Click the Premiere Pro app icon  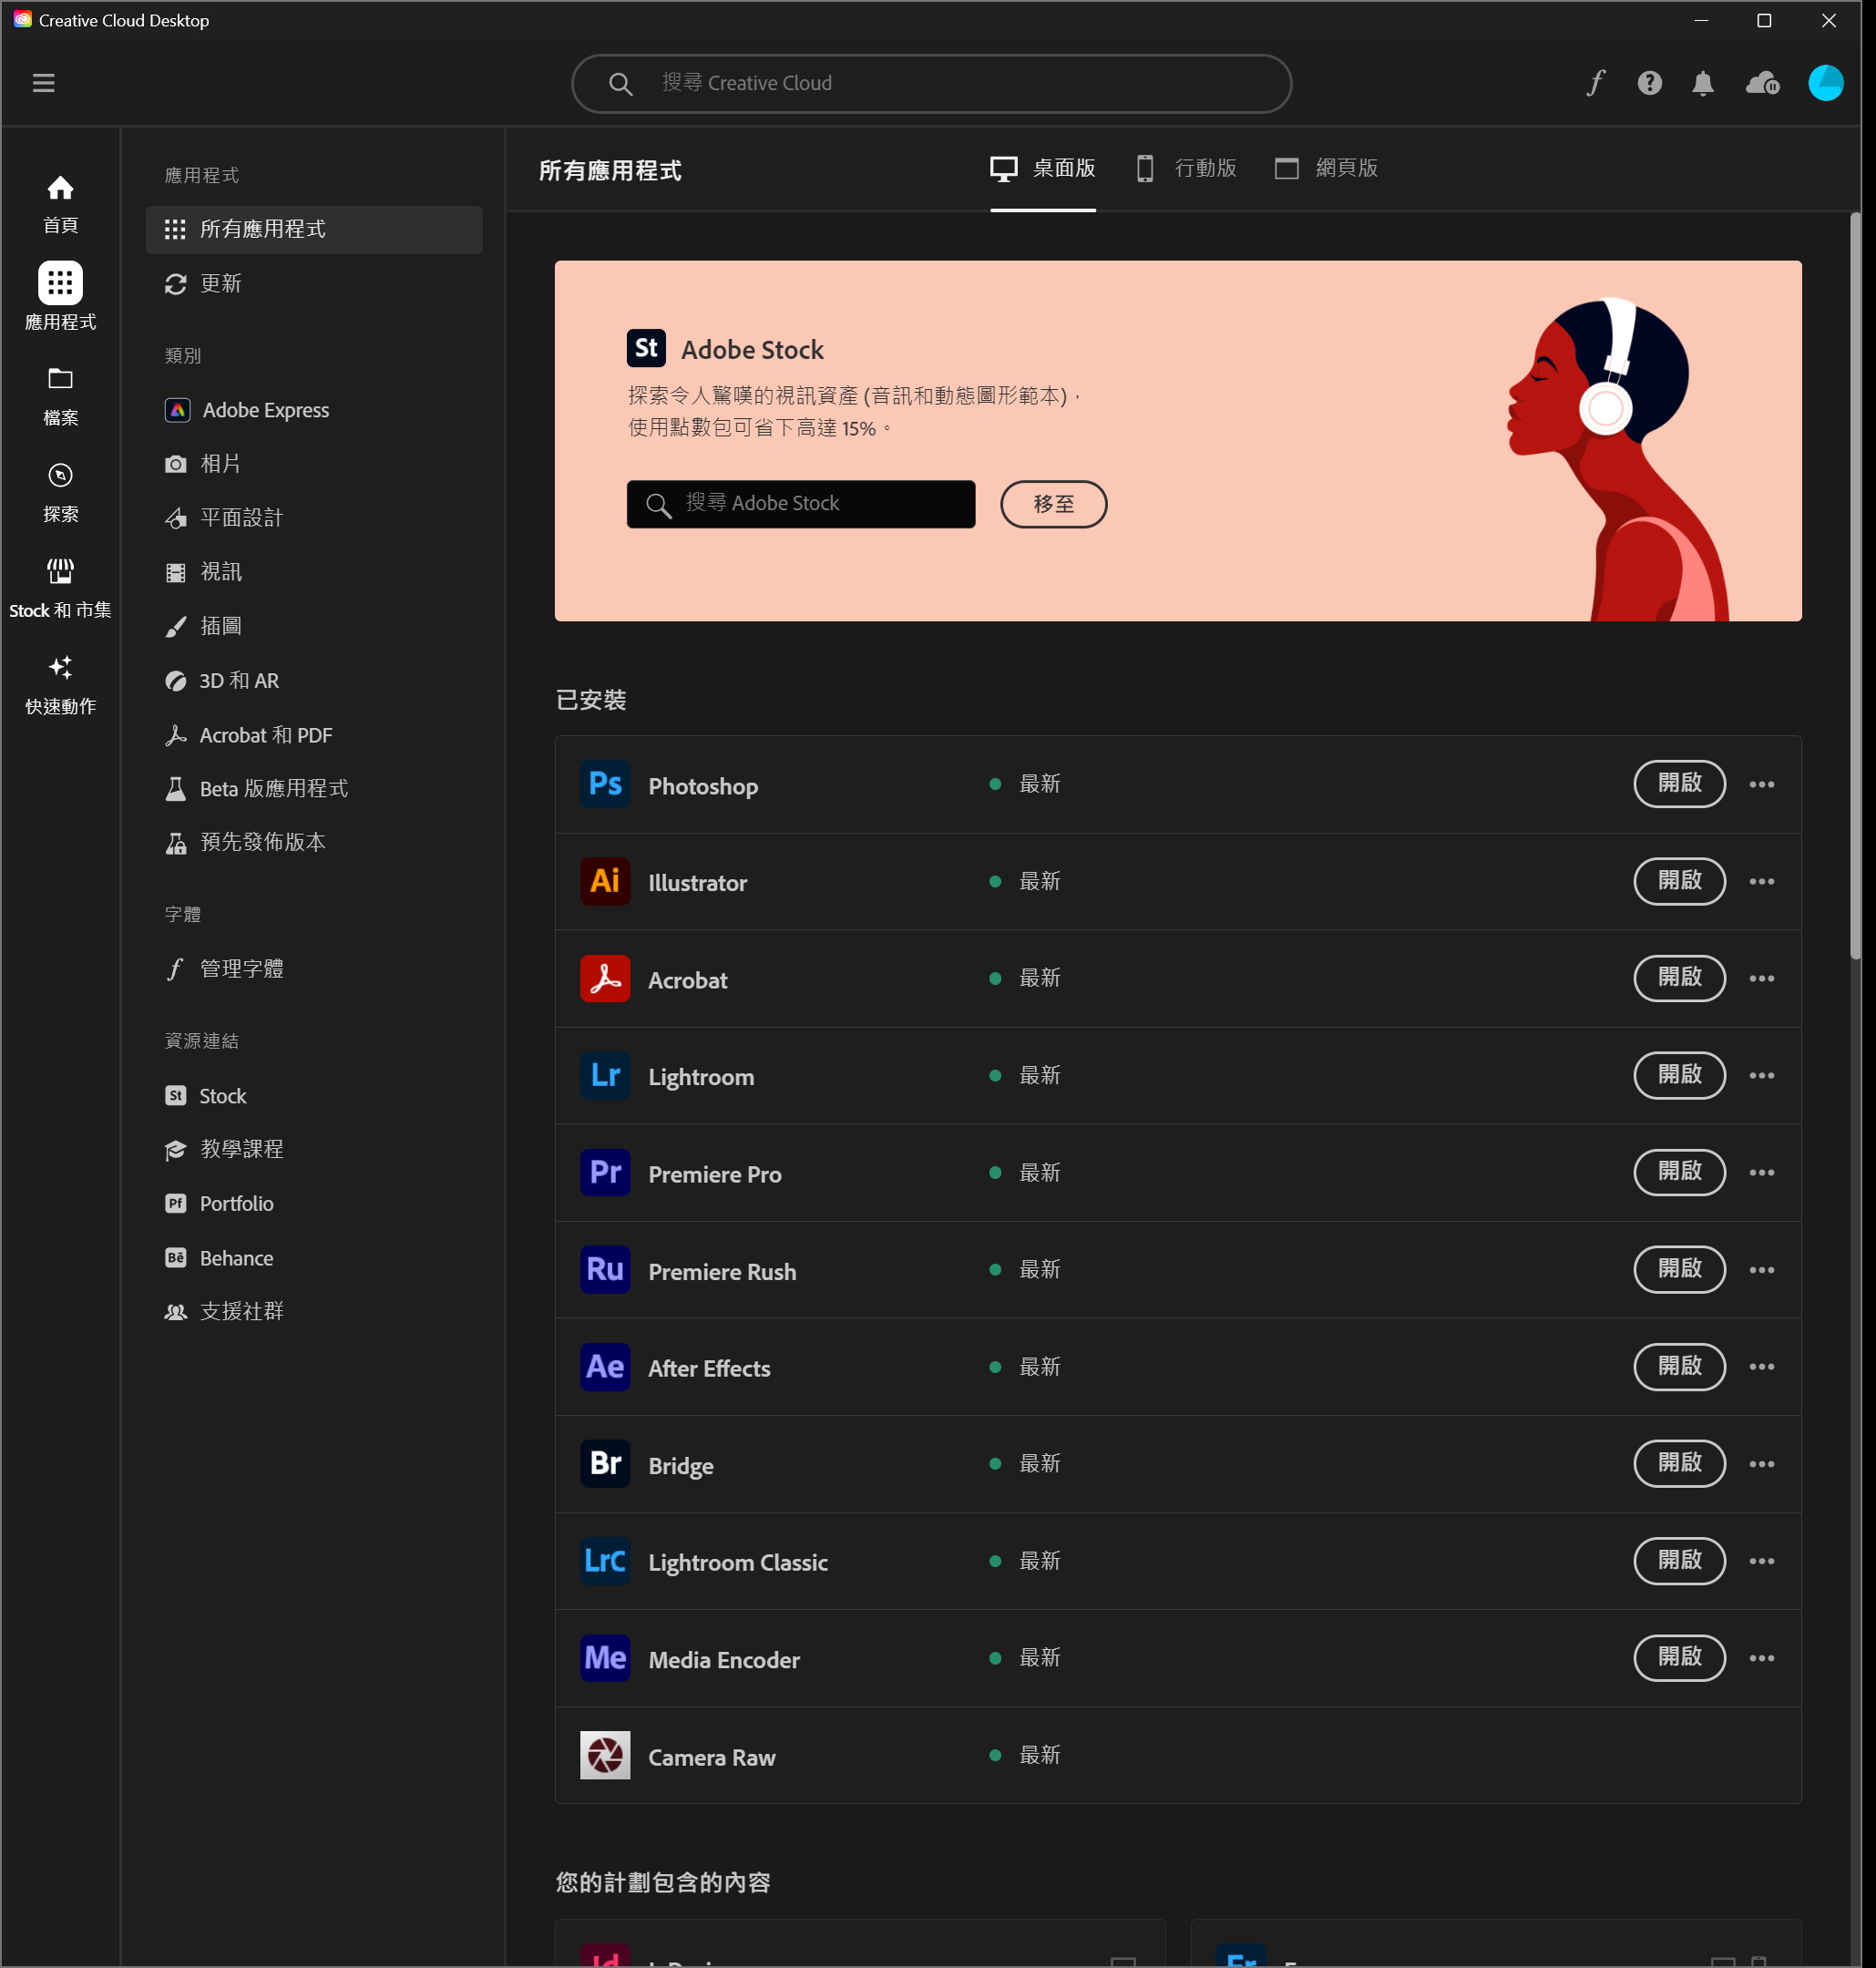605,1172
